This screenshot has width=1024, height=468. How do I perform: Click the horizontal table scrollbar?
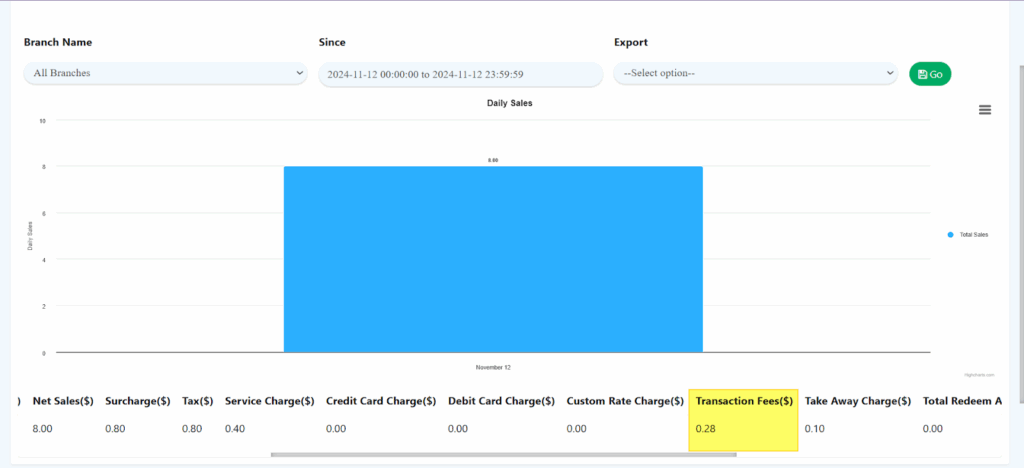tap(503, 455)
